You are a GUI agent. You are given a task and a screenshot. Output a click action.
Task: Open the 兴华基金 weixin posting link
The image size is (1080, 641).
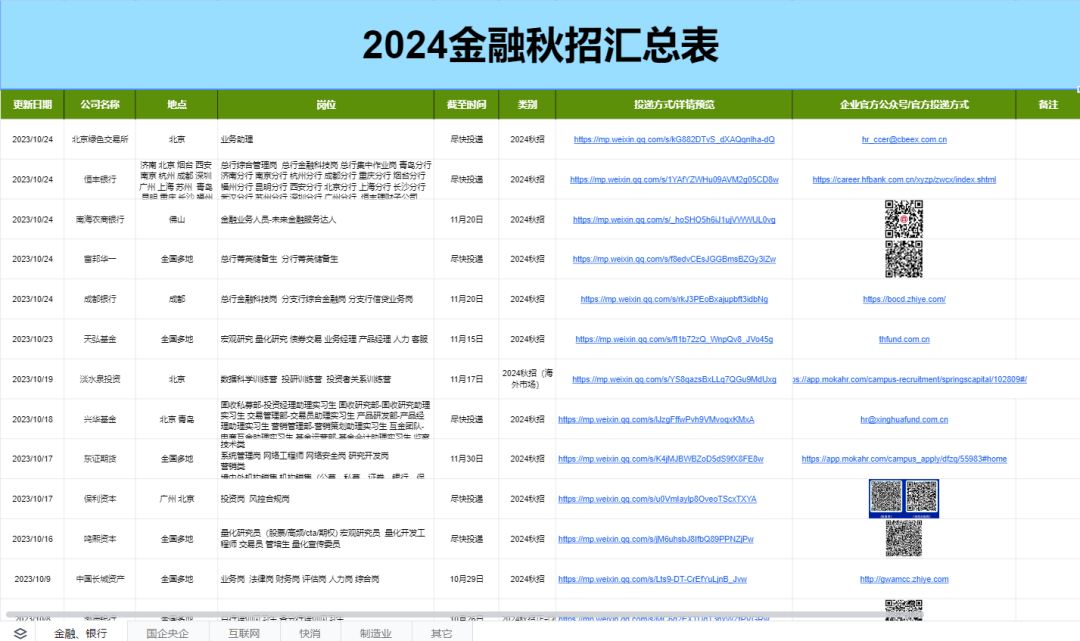(x=656, y=419)
